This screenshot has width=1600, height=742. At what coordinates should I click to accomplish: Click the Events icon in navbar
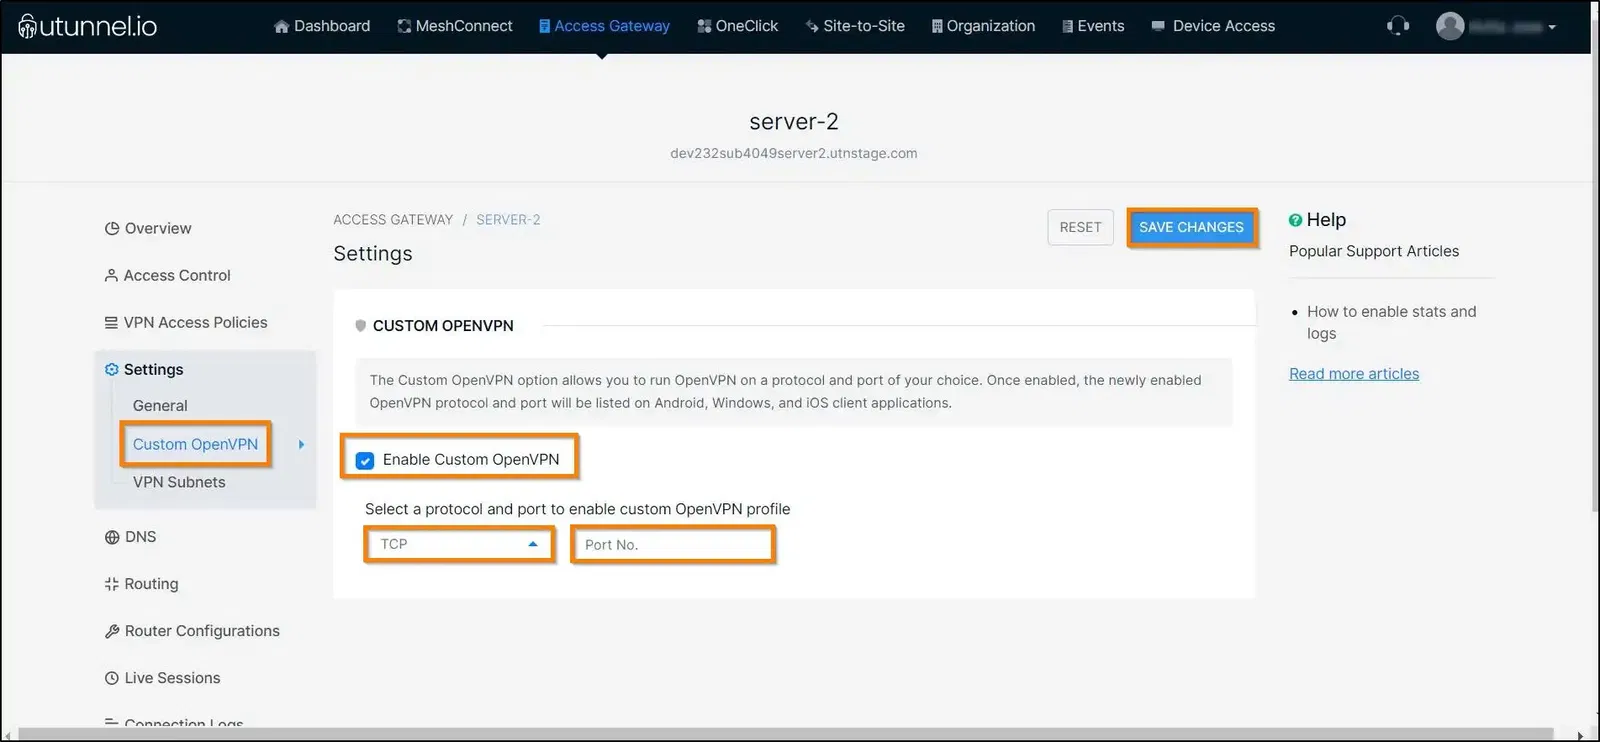click(1068, 26)
